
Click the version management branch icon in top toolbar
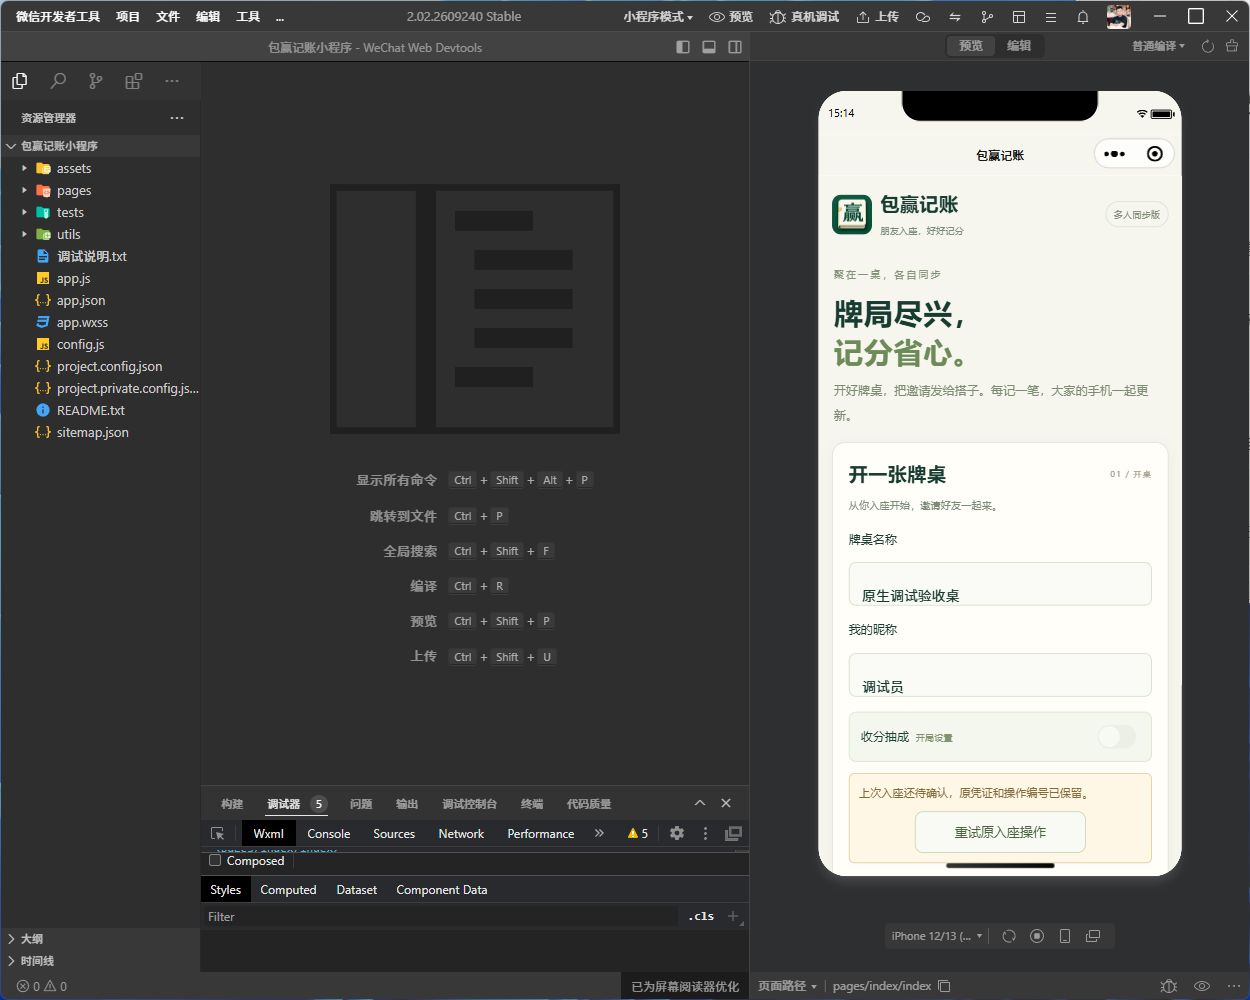click(x=987, y=17)
